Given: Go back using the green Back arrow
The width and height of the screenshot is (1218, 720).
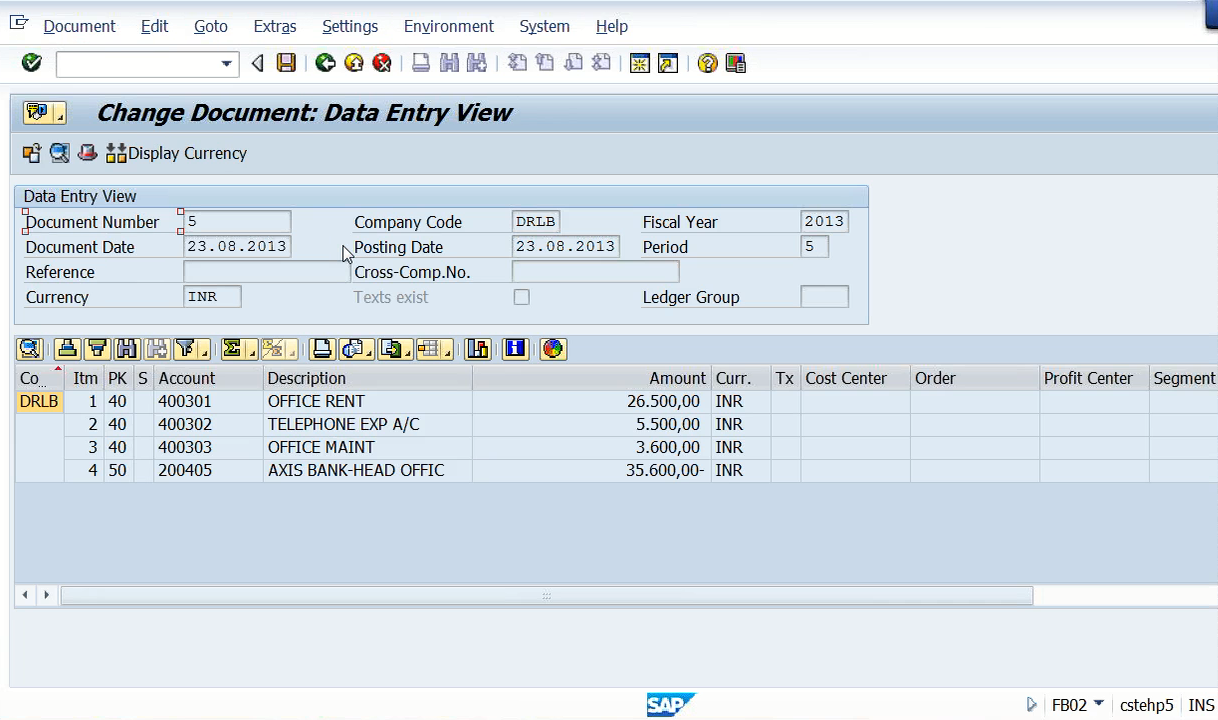Looking at the screenshot, I should pyautogui.click(x=325, y=63).
